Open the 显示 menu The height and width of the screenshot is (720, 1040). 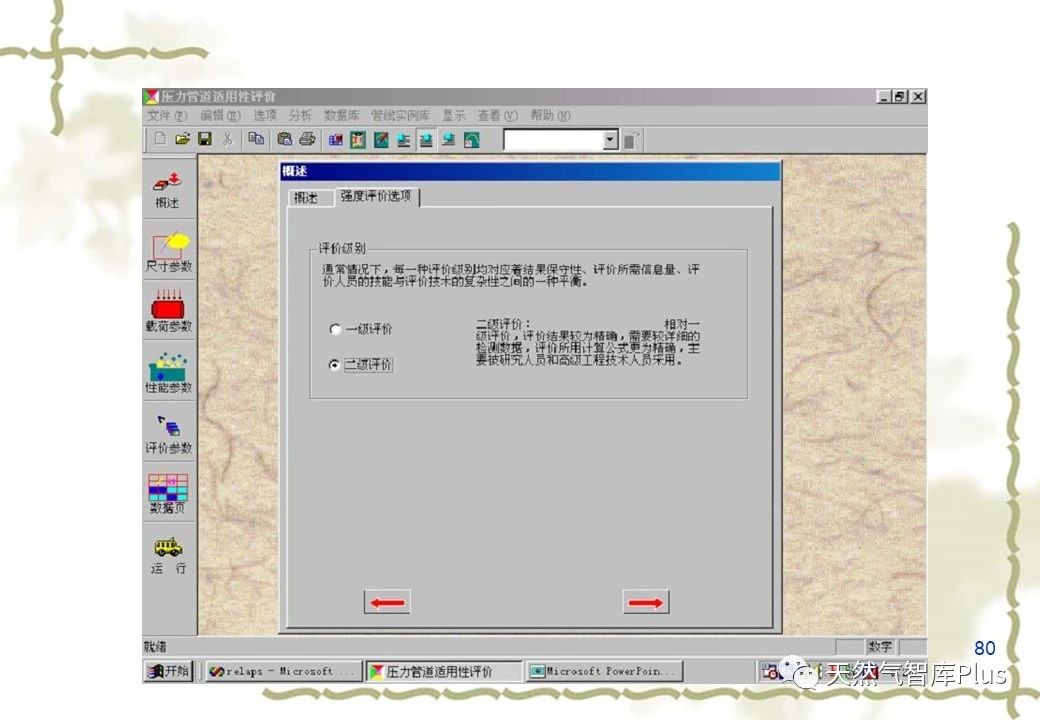454,115
